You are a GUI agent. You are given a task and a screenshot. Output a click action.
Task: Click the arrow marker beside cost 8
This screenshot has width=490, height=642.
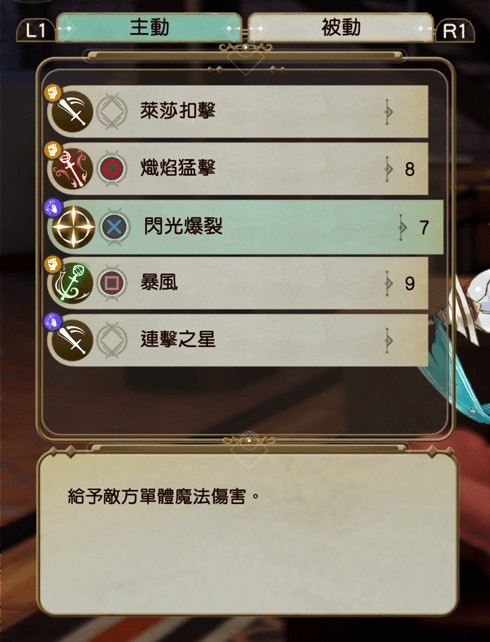pos(388,169)
